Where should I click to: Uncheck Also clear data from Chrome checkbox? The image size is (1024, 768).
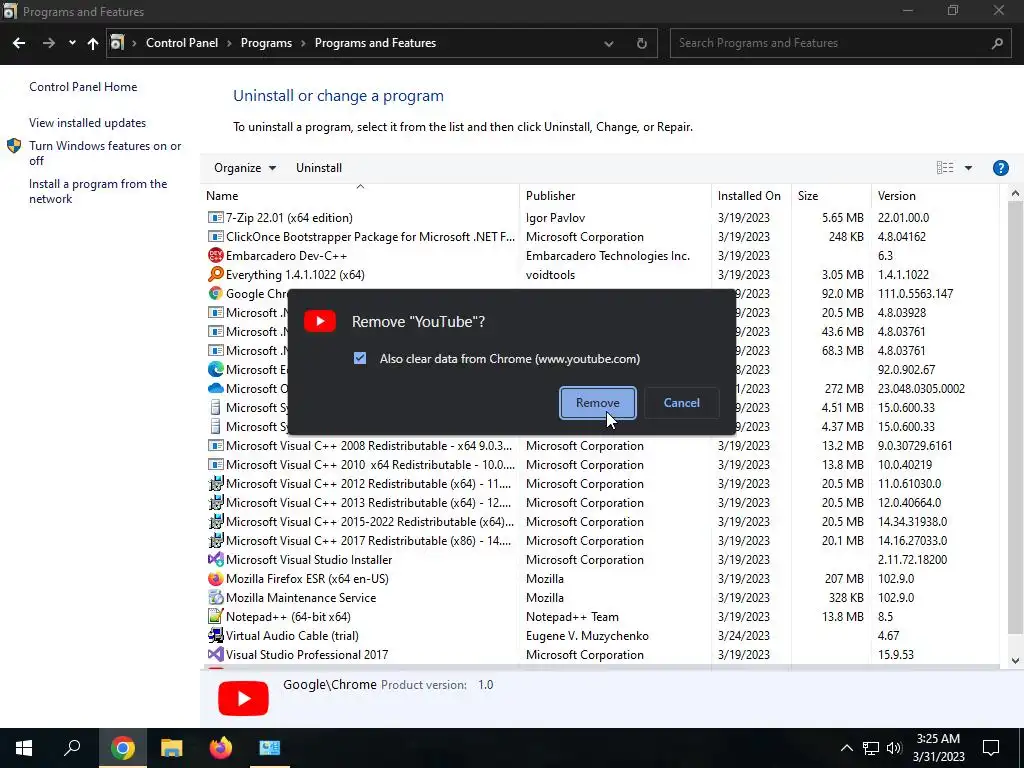[x=360, y=358]
